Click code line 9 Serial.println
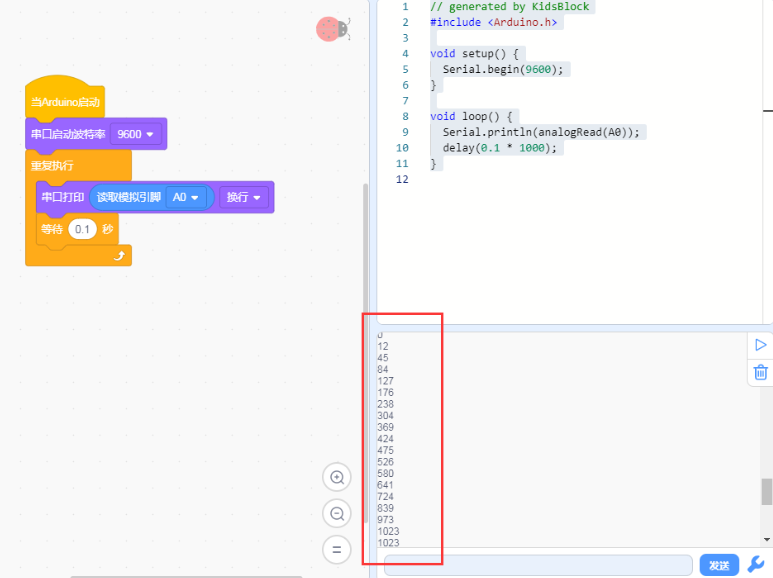 [540, 132]
